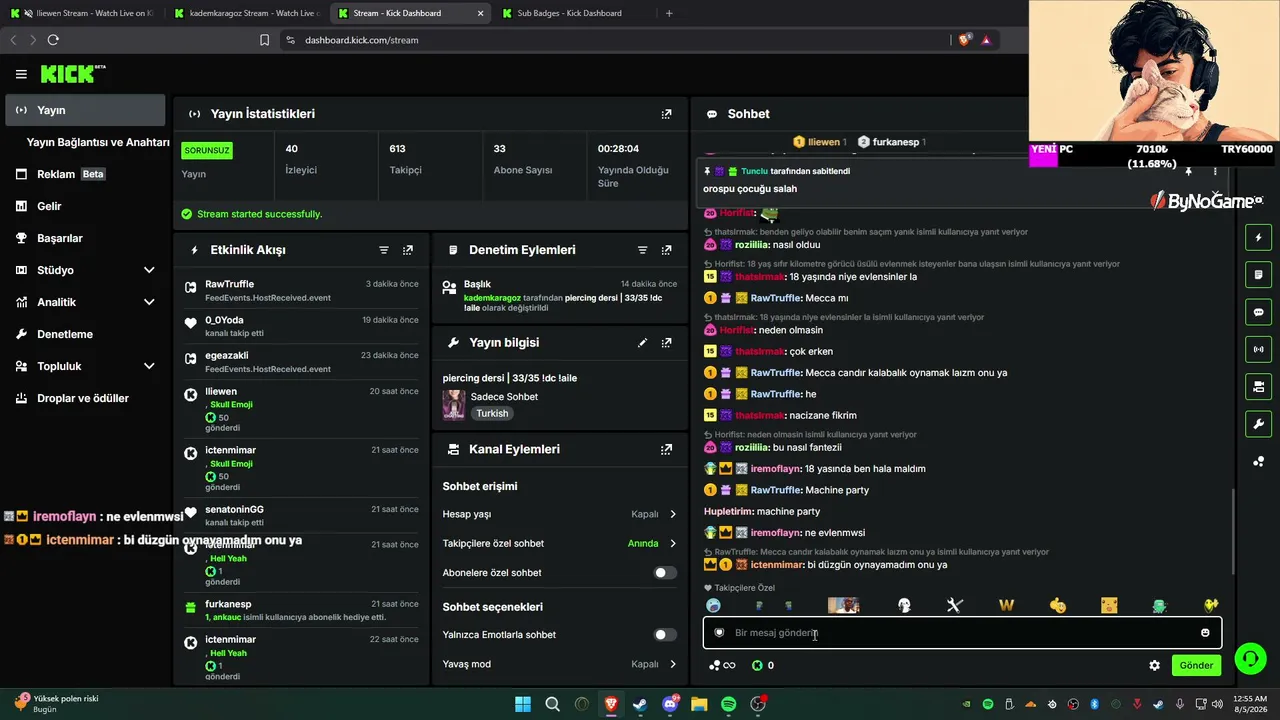Open chat settings gear icon

1155,665
